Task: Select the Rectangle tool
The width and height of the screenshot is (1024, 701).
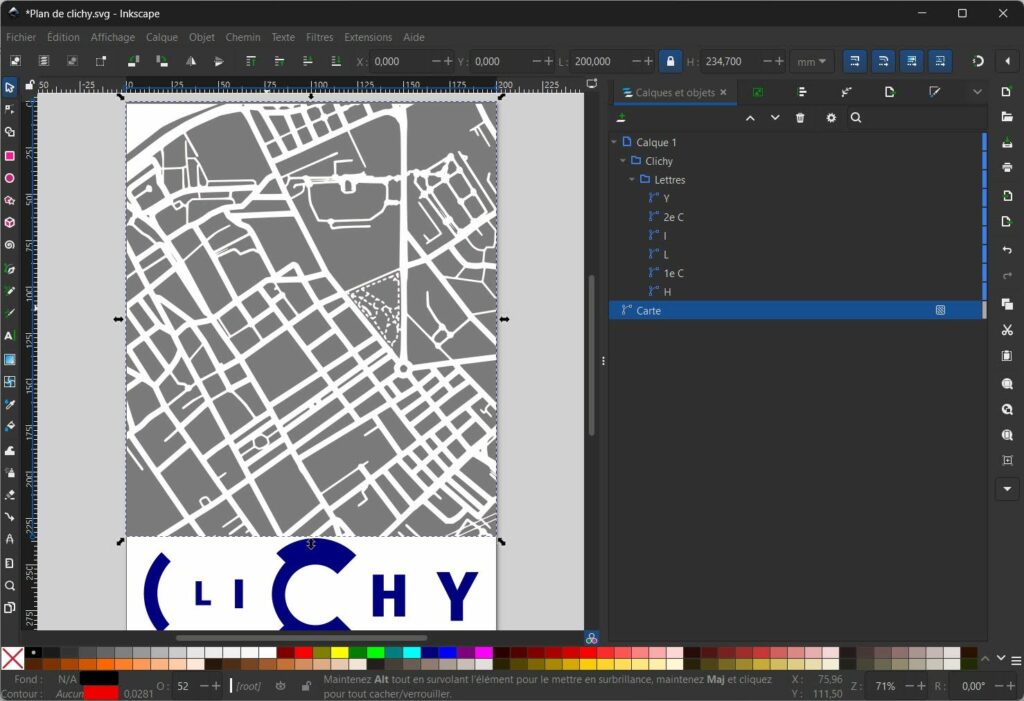Action: tap(9, 155)
